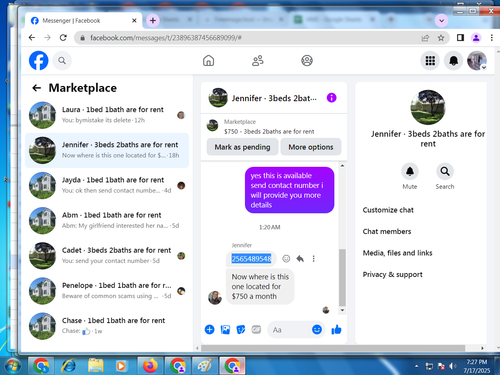Select Jennifer 3beds 2baths conversation
This screenshot has width=500, height=375.
pos(107,150)
